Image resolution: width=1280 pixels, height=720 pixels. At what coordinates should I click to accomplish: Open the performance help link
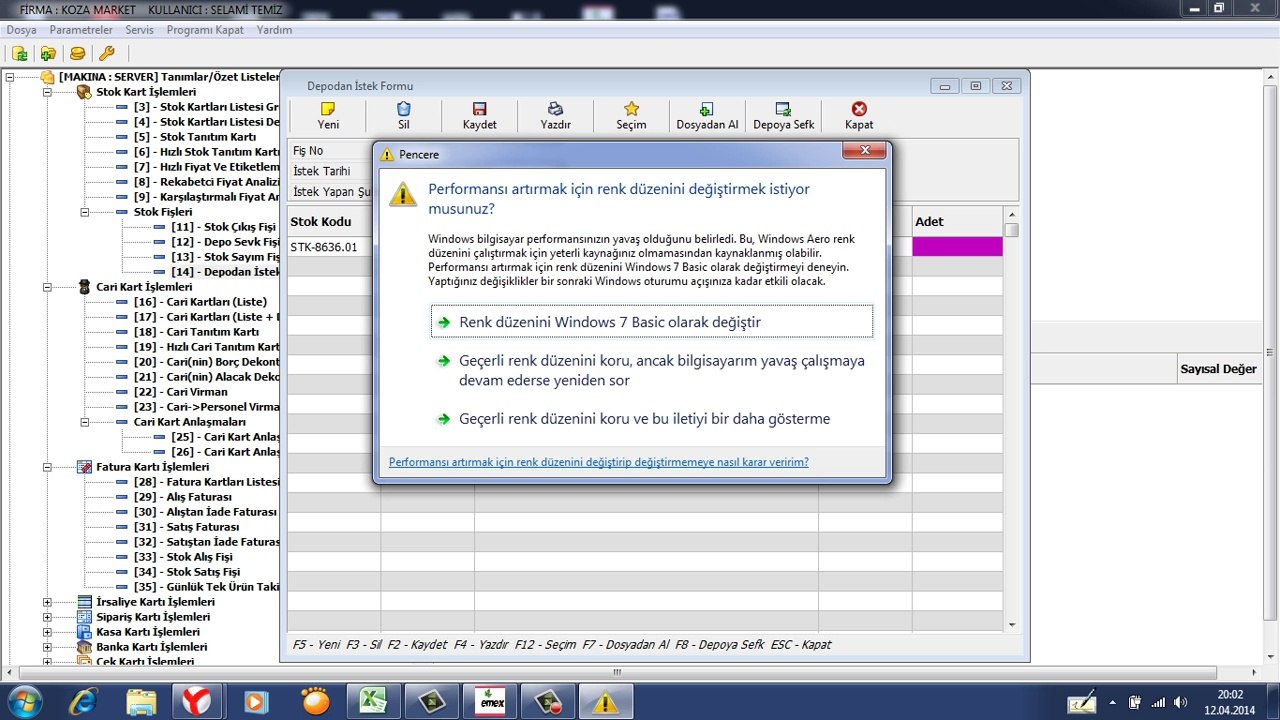(598, 462)
